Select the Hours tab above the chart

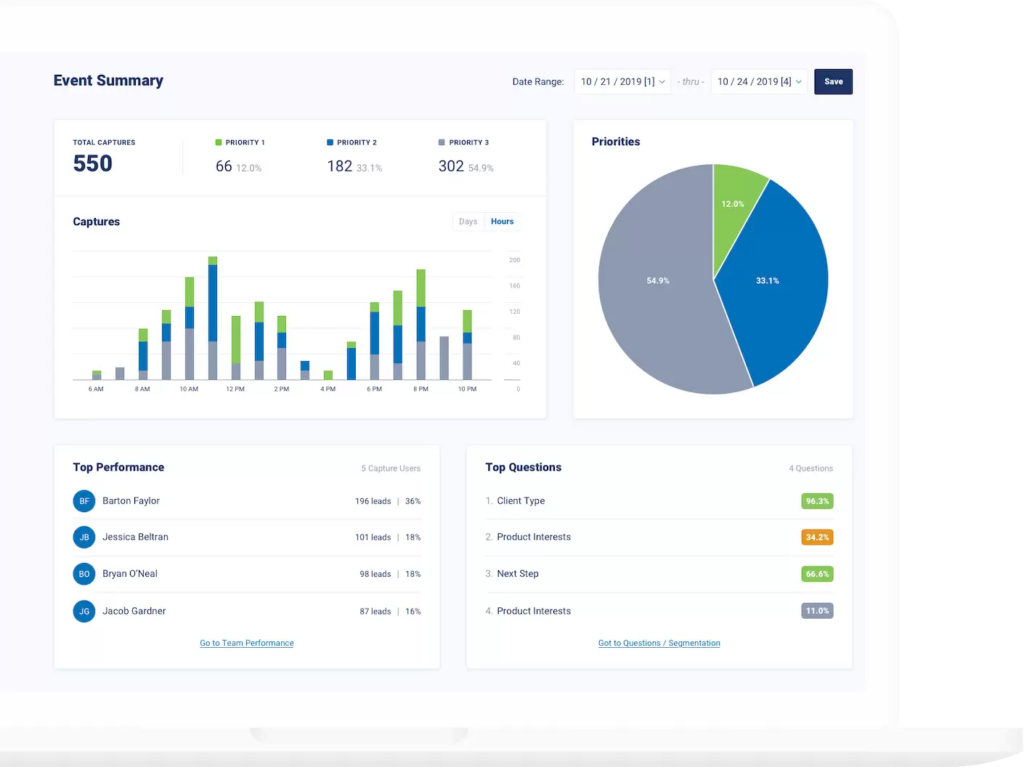(x=503, y=221)
